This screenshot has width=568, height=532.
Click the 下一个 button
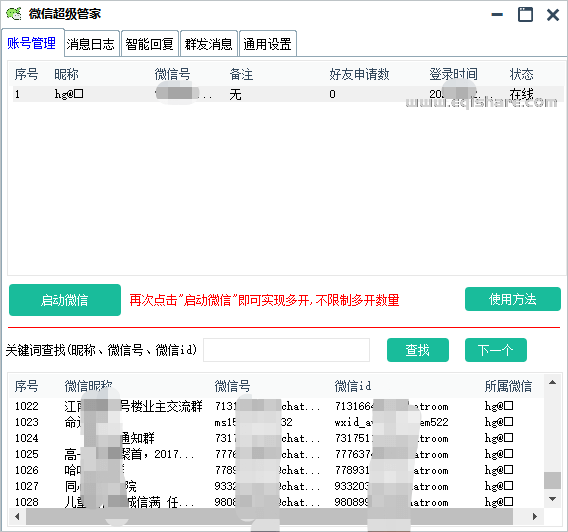[x=496, y=350]
